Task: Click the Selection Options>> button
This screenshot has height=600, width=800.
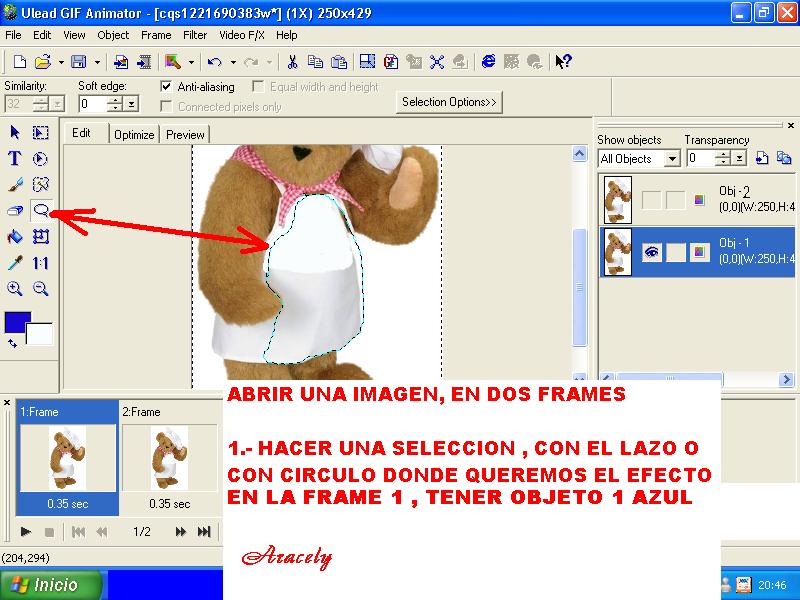Action: coord(449,102)
